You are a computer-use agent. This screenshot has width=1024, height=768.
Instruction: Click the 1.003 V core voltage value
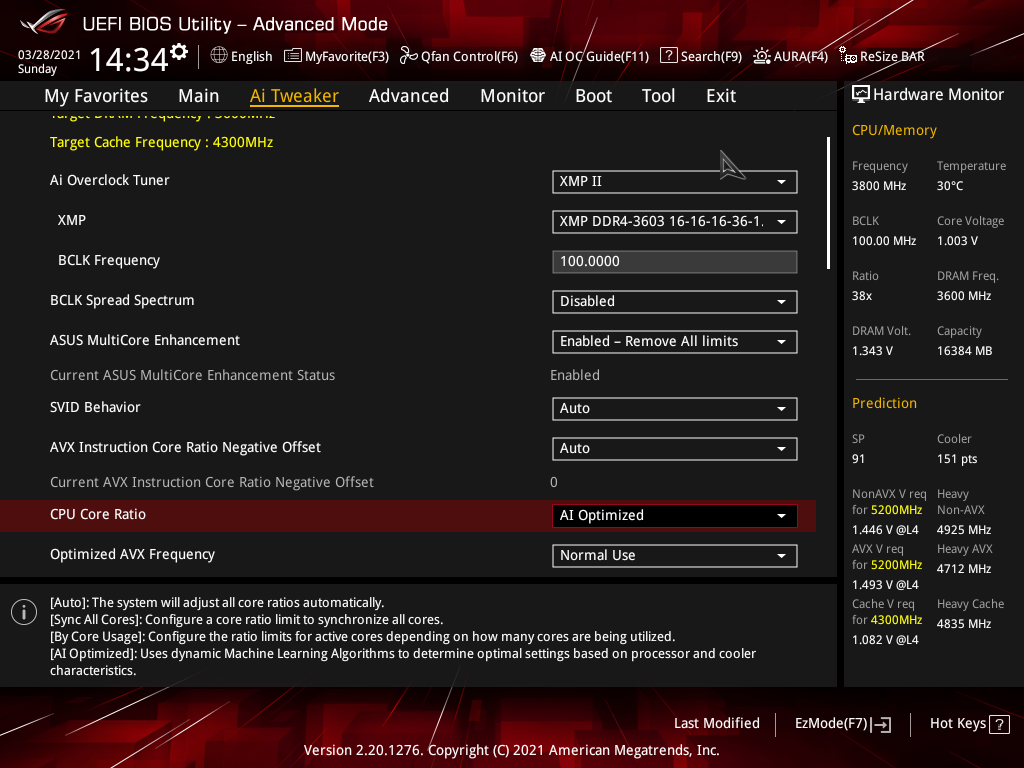point(957,241)
